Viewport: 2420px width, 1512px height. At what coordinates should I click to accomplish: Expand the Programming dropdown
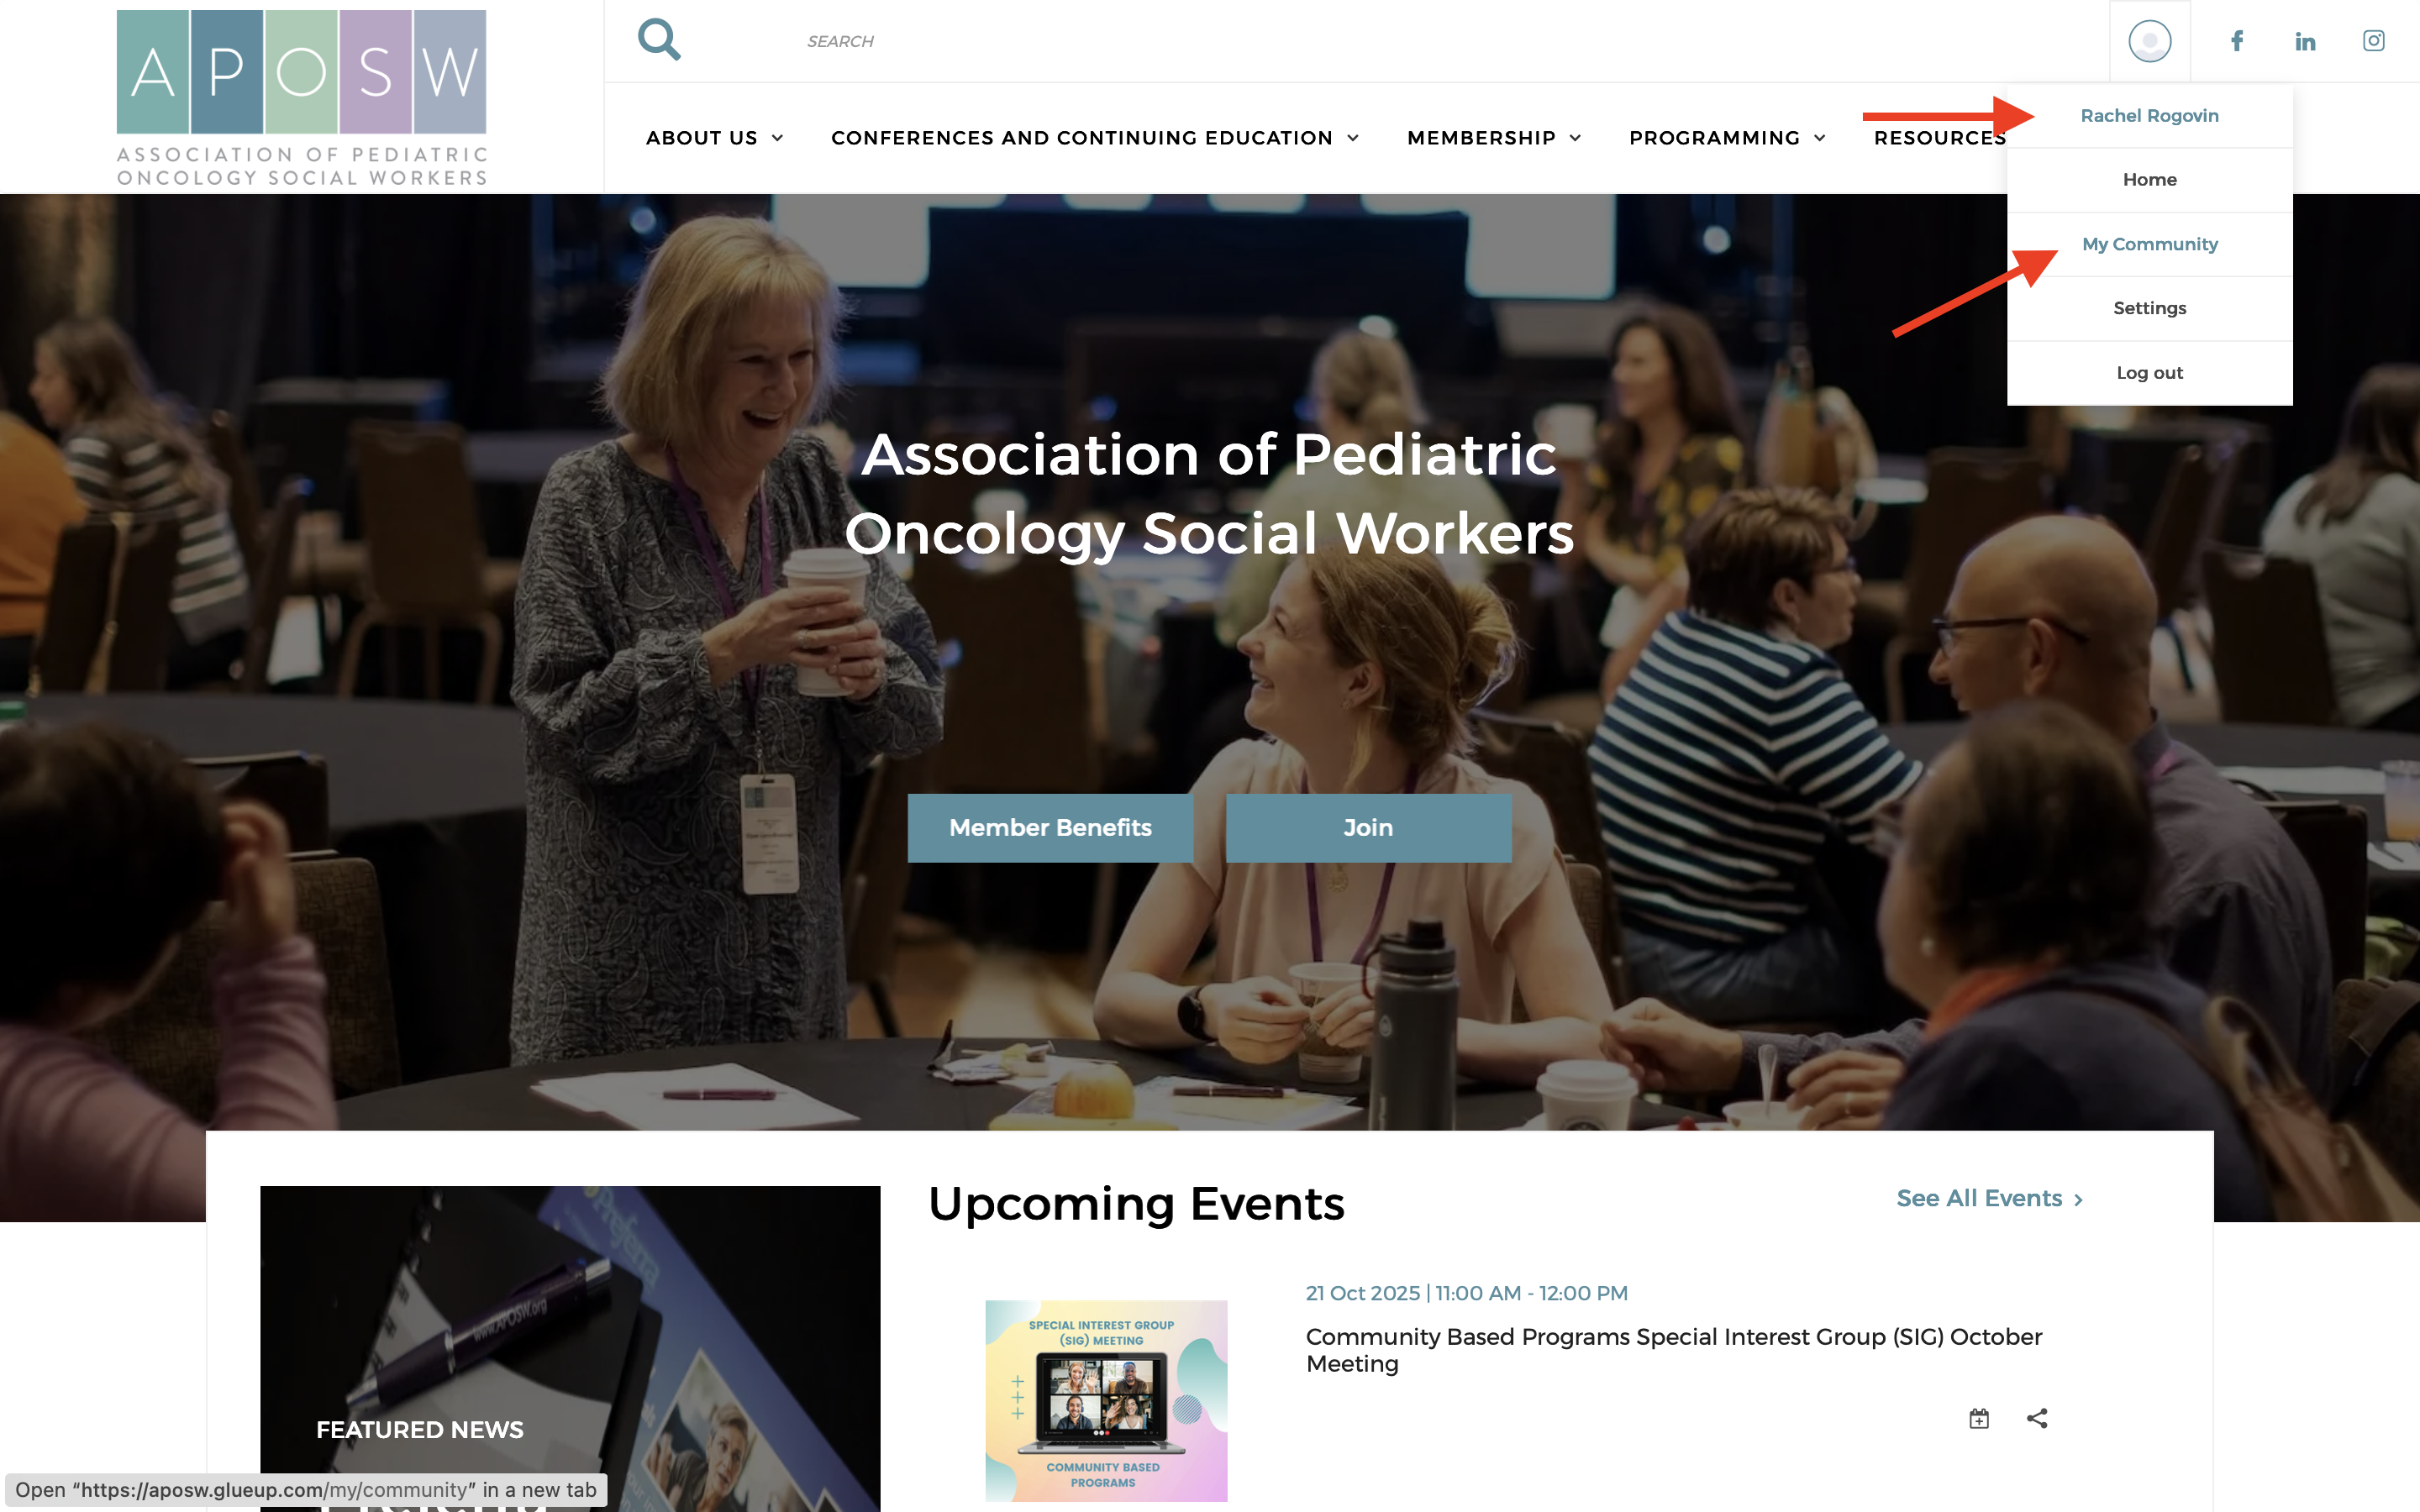[1727, 138]
